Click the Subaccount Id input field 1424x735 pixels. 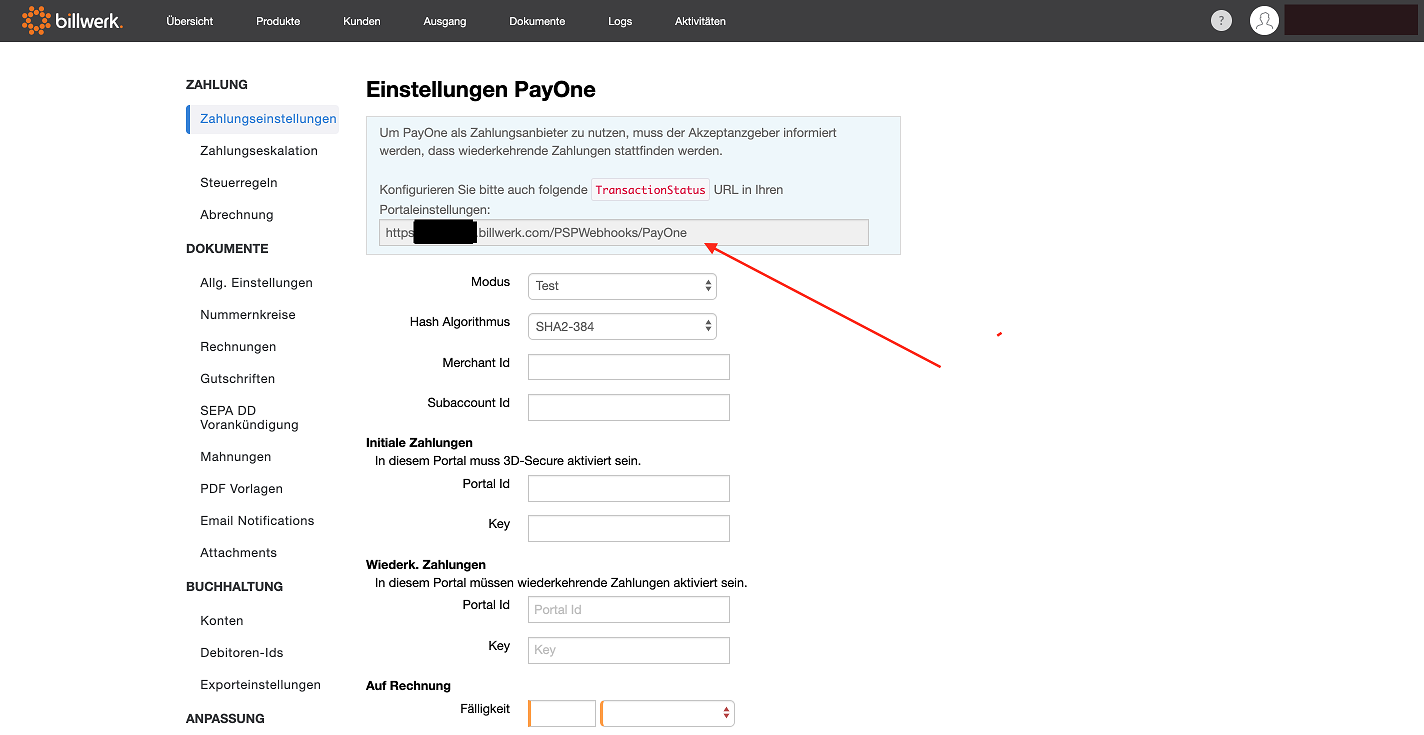tap(629, 407)
